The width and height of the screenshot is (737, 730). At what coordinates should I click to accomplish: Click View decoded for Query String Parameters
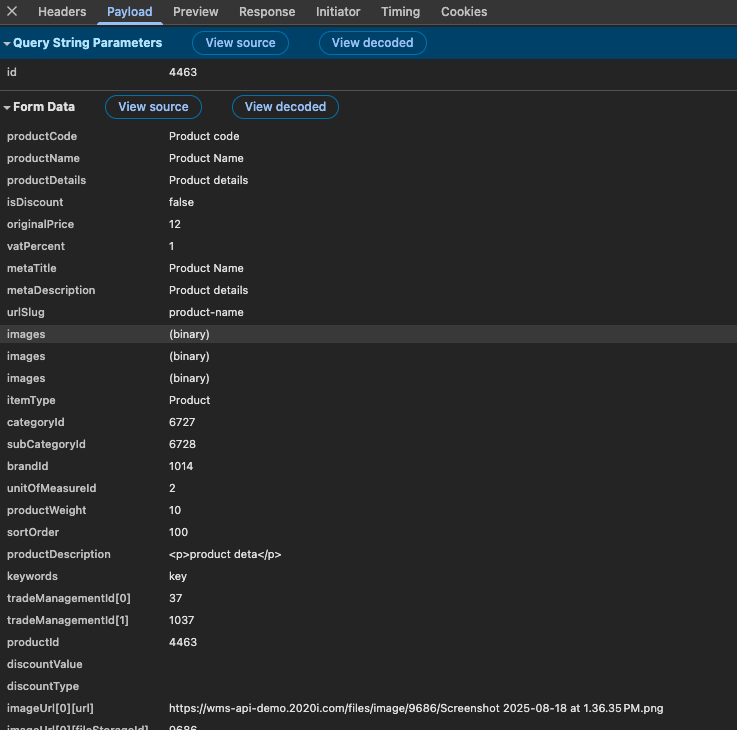(x=372, y=43)
